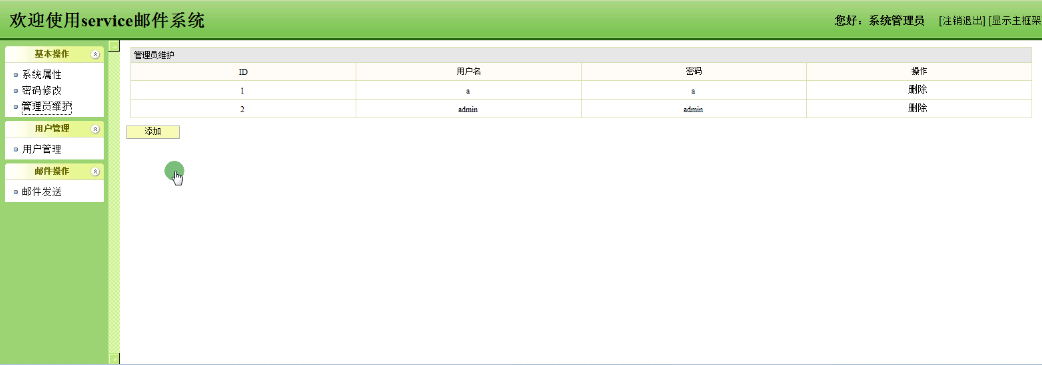1042x365 pixels.
Task: Click the ID column header
Action: pos(243,71)
